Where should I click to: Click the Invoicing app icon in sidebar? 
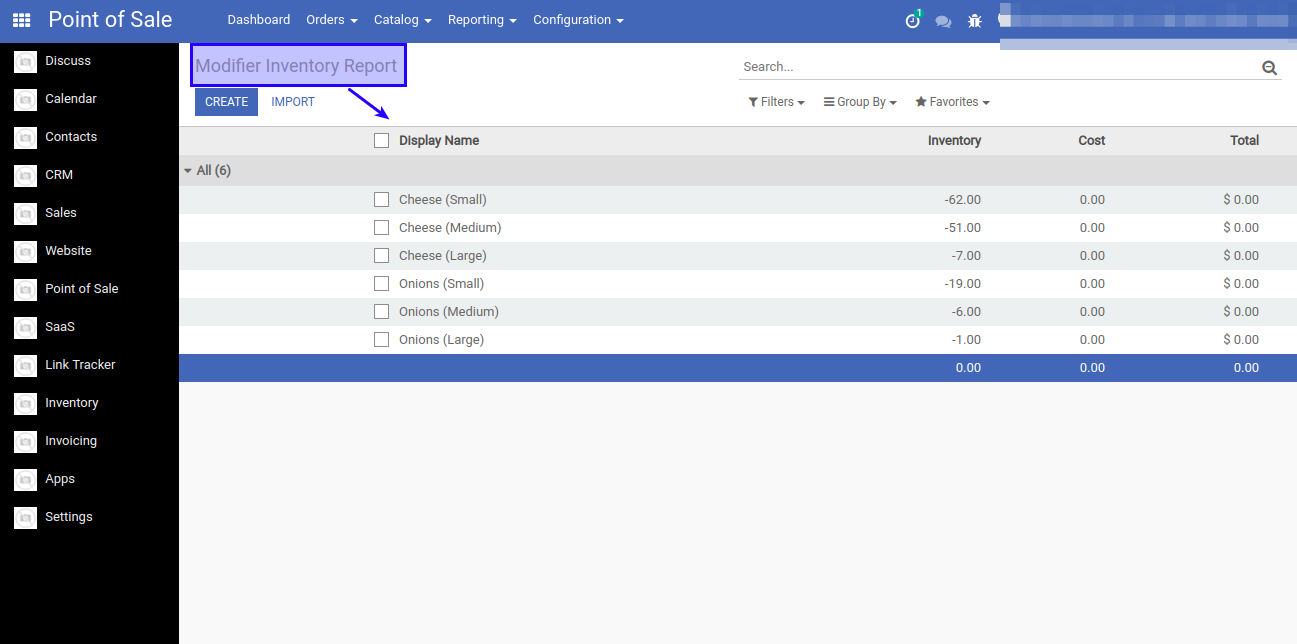[25, 441]
